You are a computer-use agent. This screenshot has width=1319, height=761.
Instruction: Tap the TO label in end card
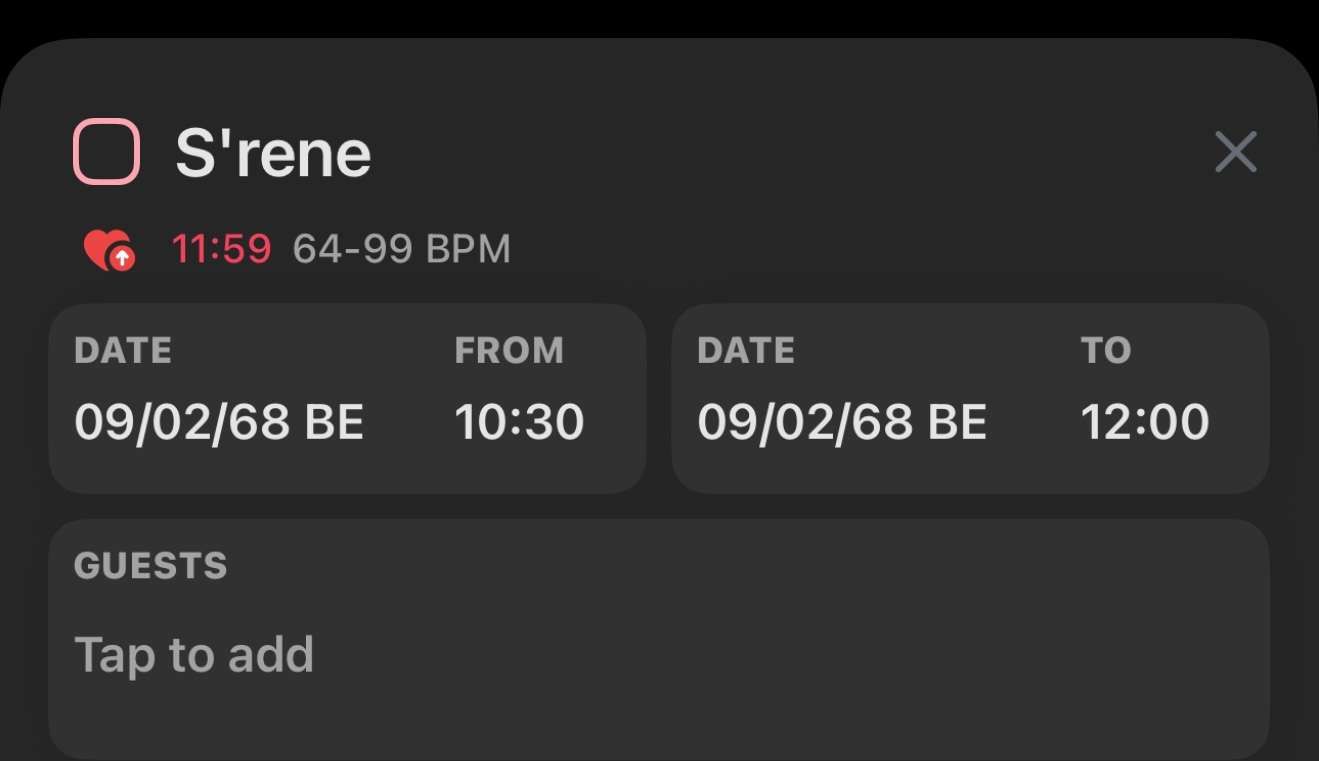coord(1106,350)
